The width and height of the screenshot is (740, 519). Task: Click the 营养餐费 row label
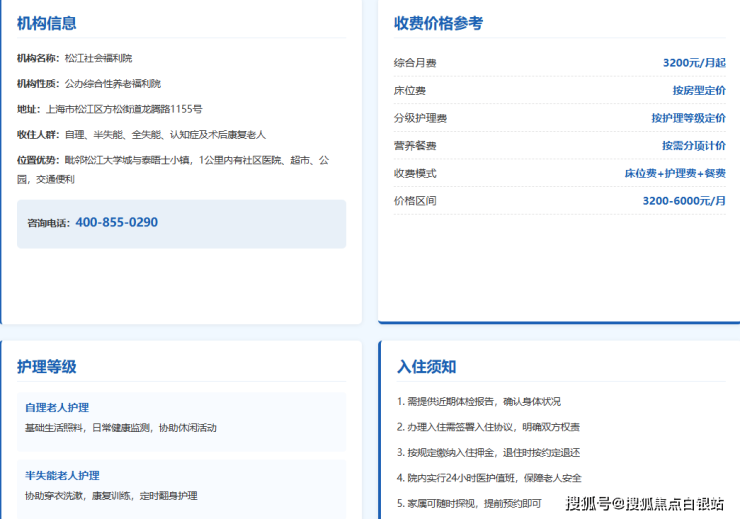click(x=415, y=145)
